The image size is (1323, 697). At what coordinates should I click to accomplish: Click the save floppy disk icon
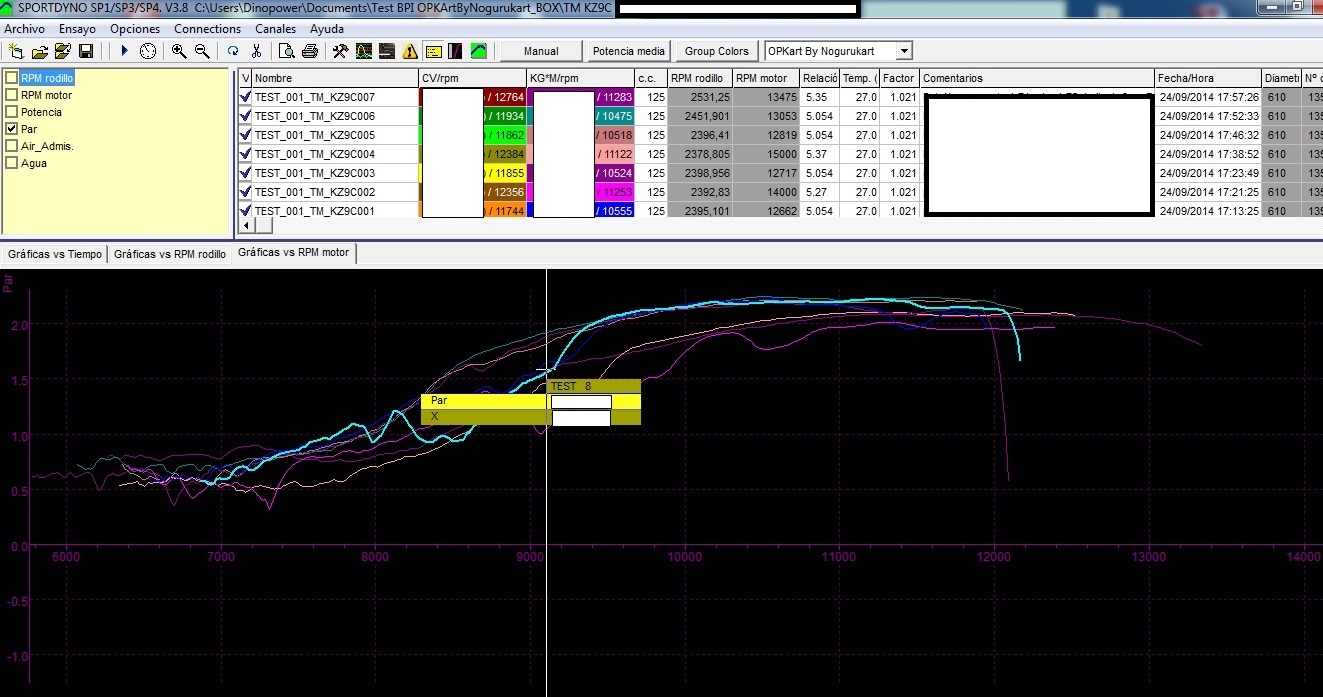tap(86, 51)
